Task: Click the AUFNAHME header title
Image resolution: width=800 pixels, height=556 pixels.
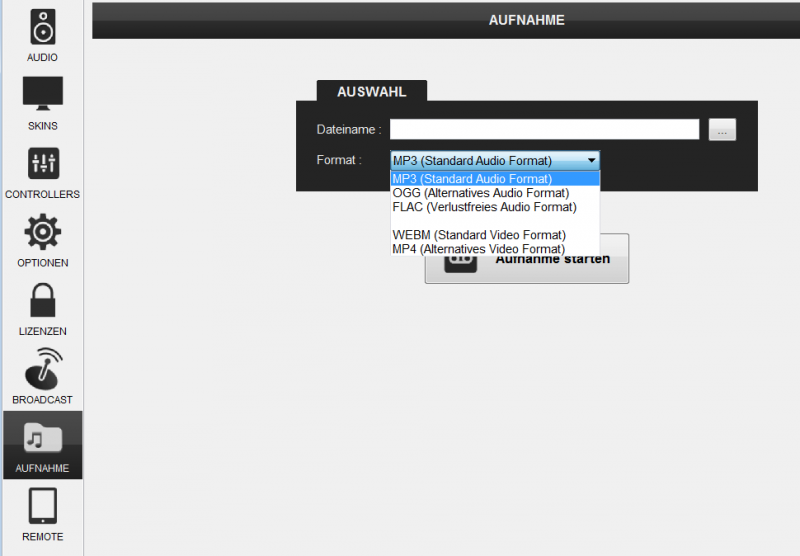Action: click(527, 20)
